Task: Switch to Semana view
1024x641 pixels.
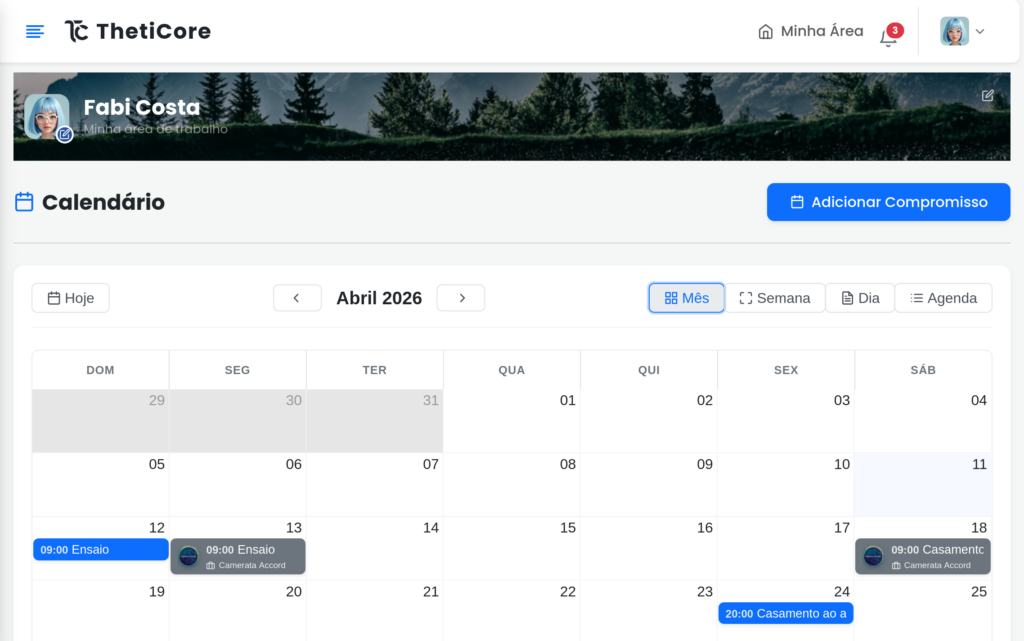Action: pos(775,298)
